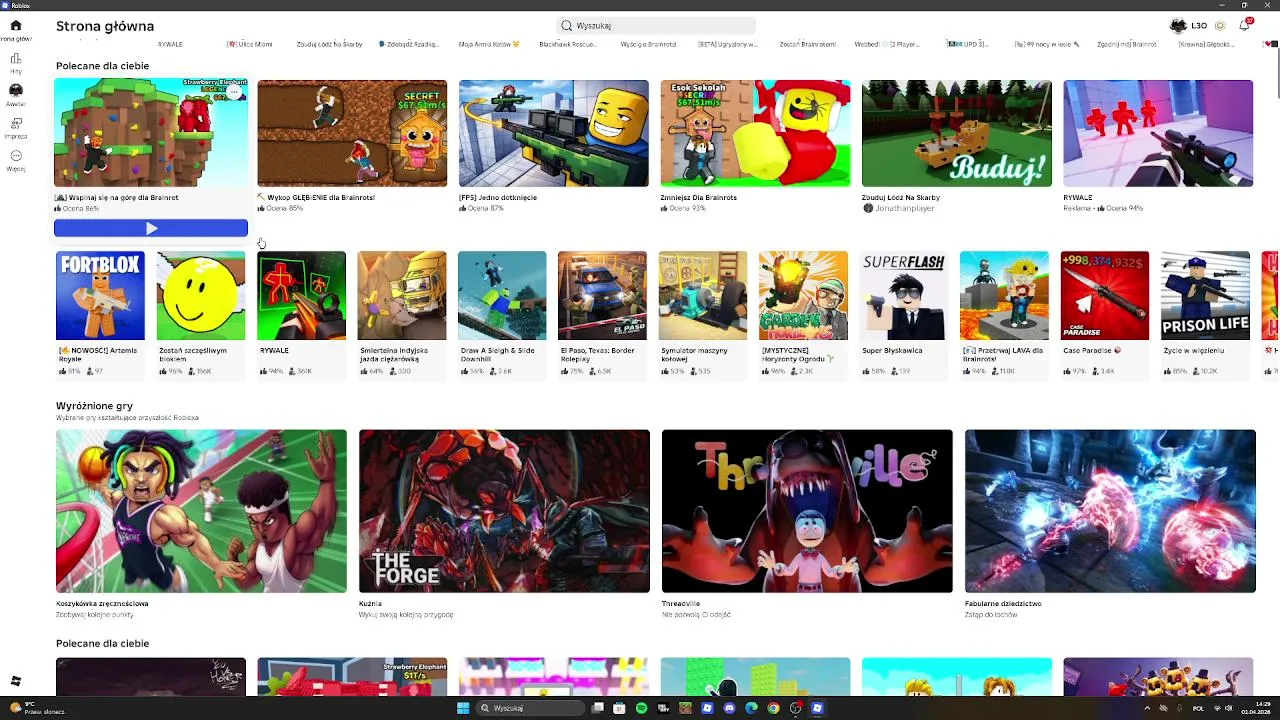This screenshot has height=720, width=1280.
Task: Click the lower Polecane dla ciebie heading
Action: pos(102,643)
